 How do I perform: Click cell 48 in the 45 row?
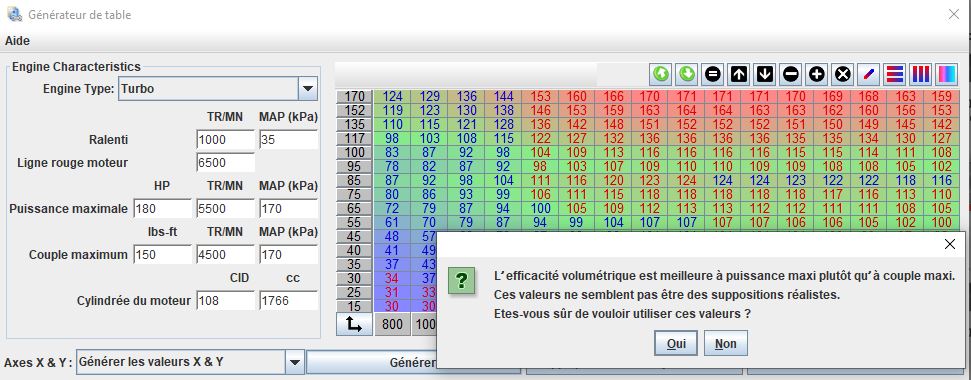393,236
